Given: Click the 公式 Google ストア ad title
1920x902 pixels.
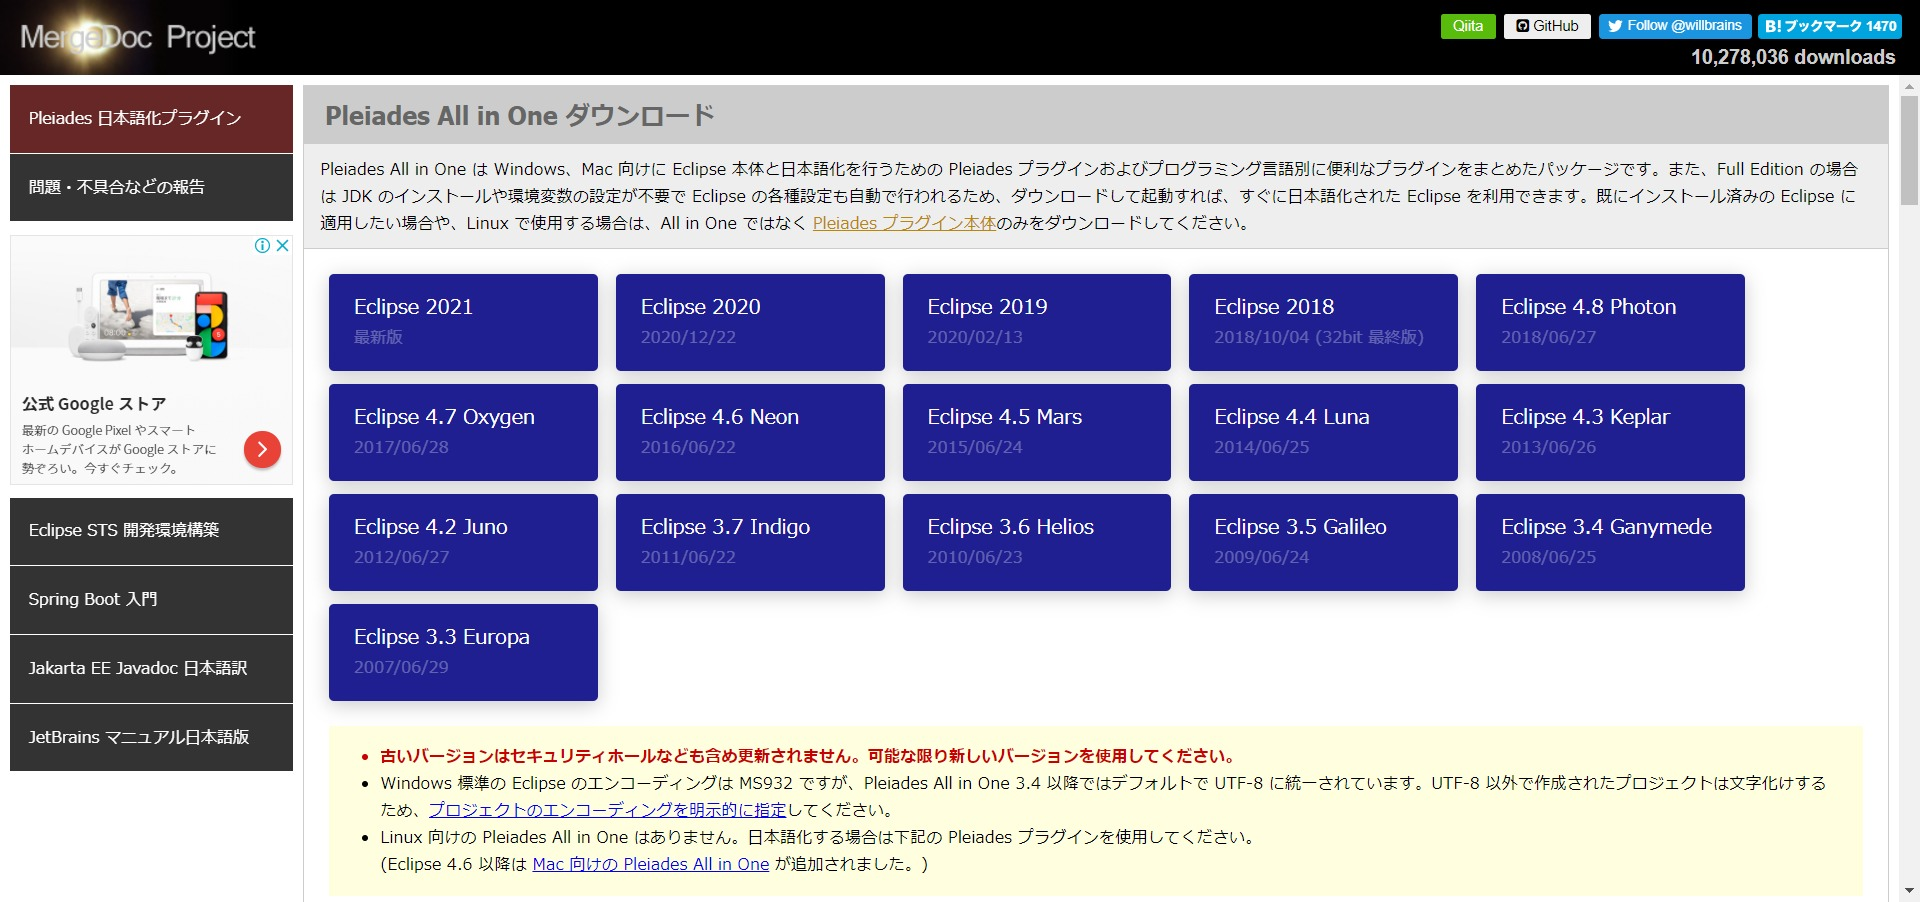Looking at the screenshot, I should pyautogui.click(x=94, y=404).
